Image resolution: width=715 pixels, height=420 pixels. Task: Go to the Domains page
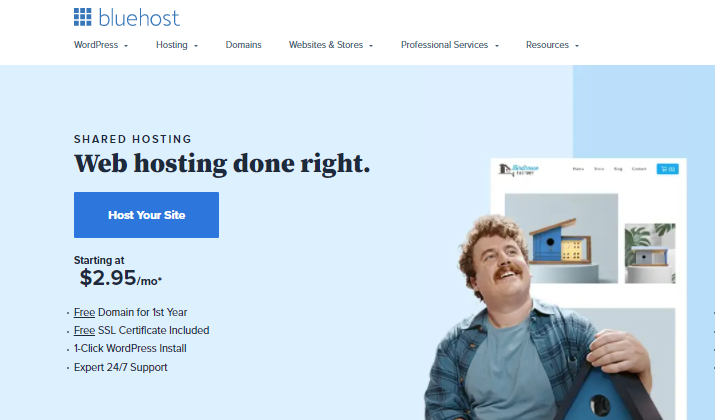[244, 45]
